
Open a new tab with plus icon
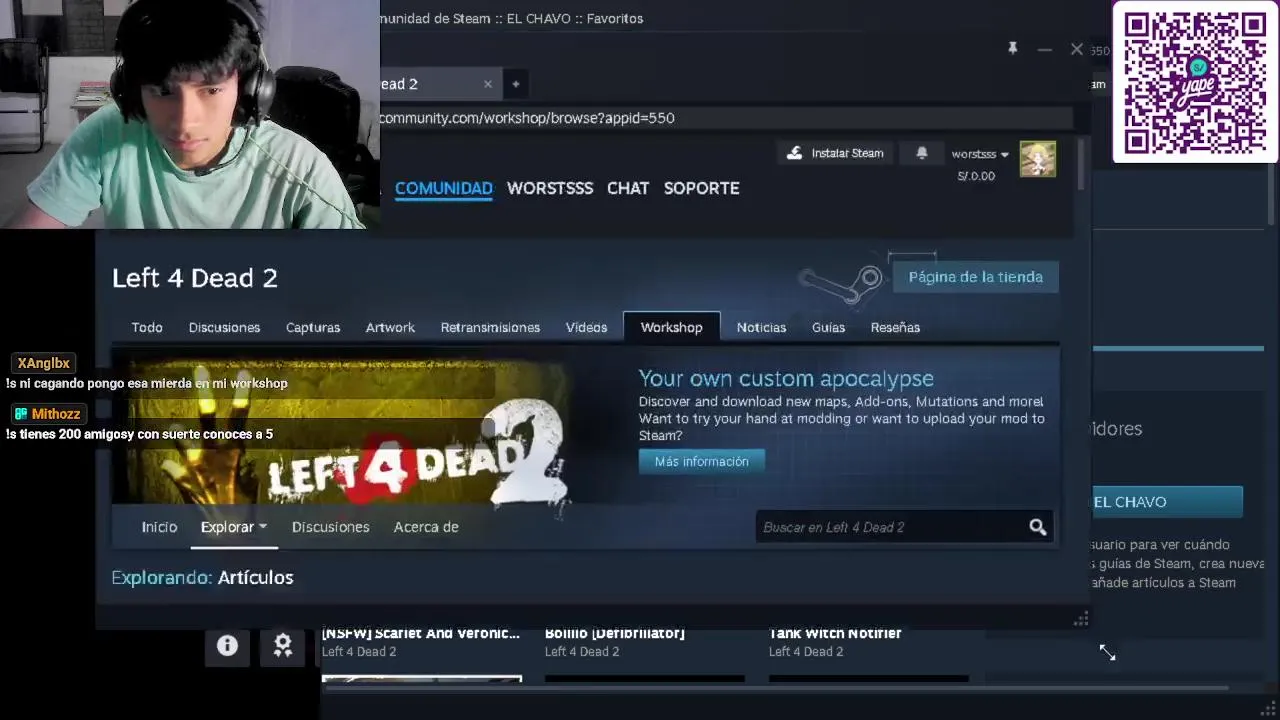pyautogui.click(x=516, y=84)
